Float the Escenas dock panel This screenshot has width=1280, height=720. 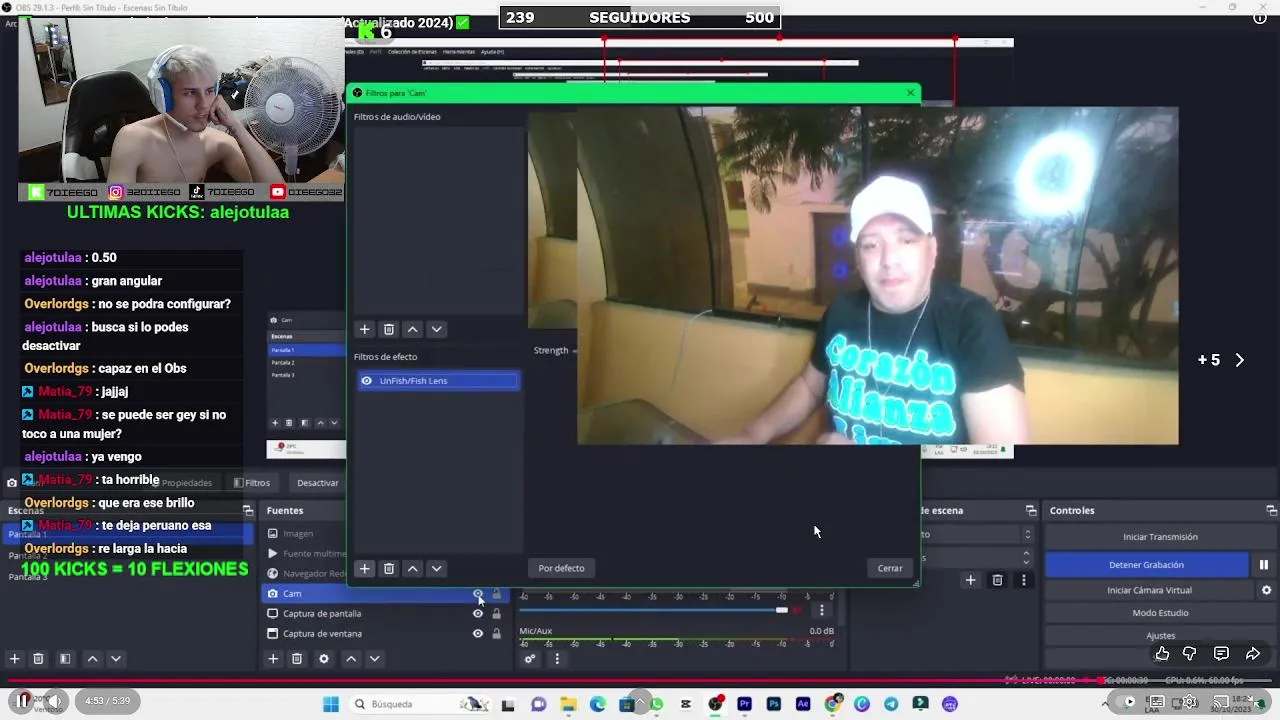[248, 511]
